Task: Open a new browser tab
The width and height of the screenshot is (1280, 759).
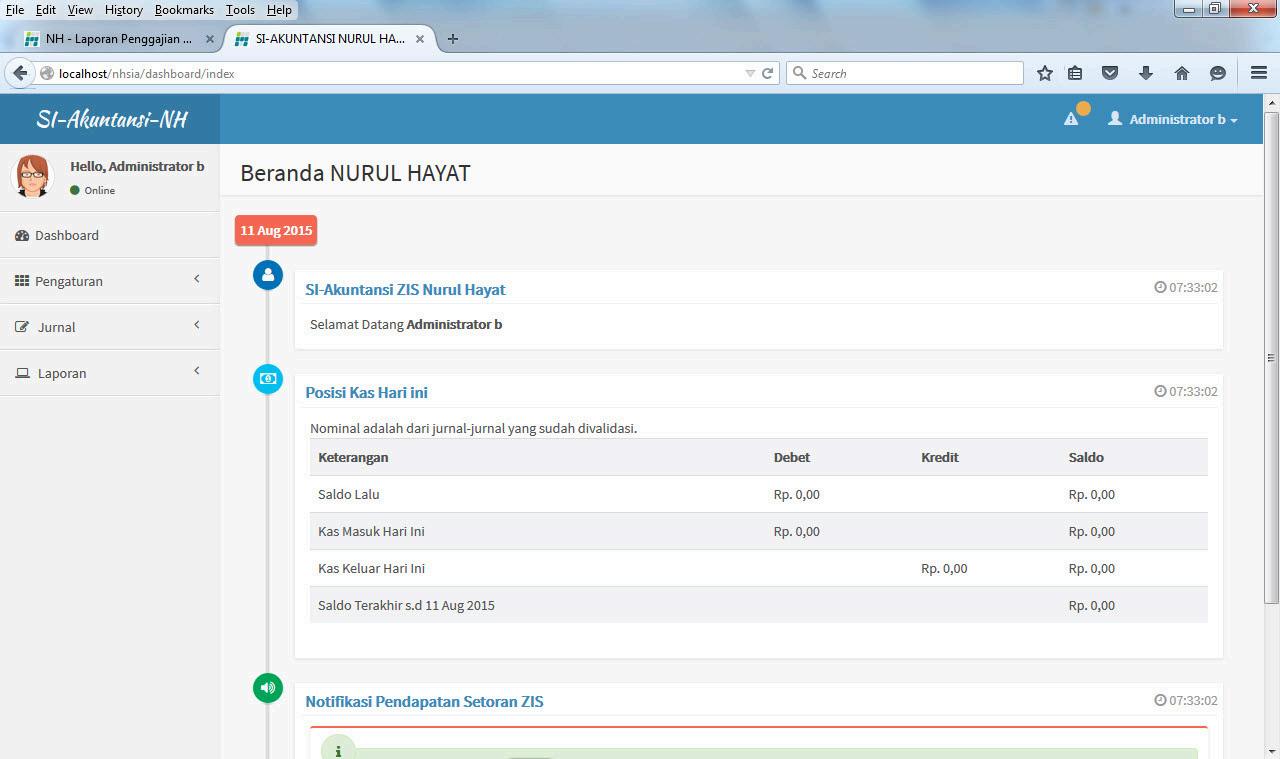Action: 453,39
